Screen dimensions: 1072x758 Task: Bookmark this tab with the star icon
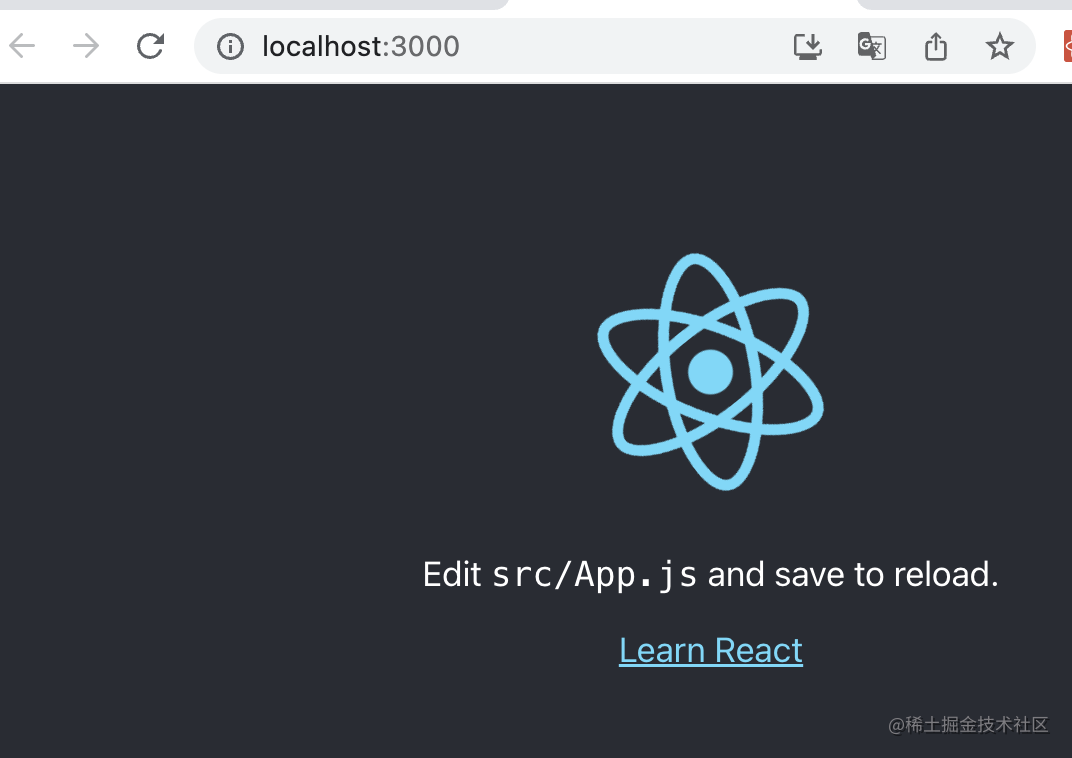[x=1000, y=46]
